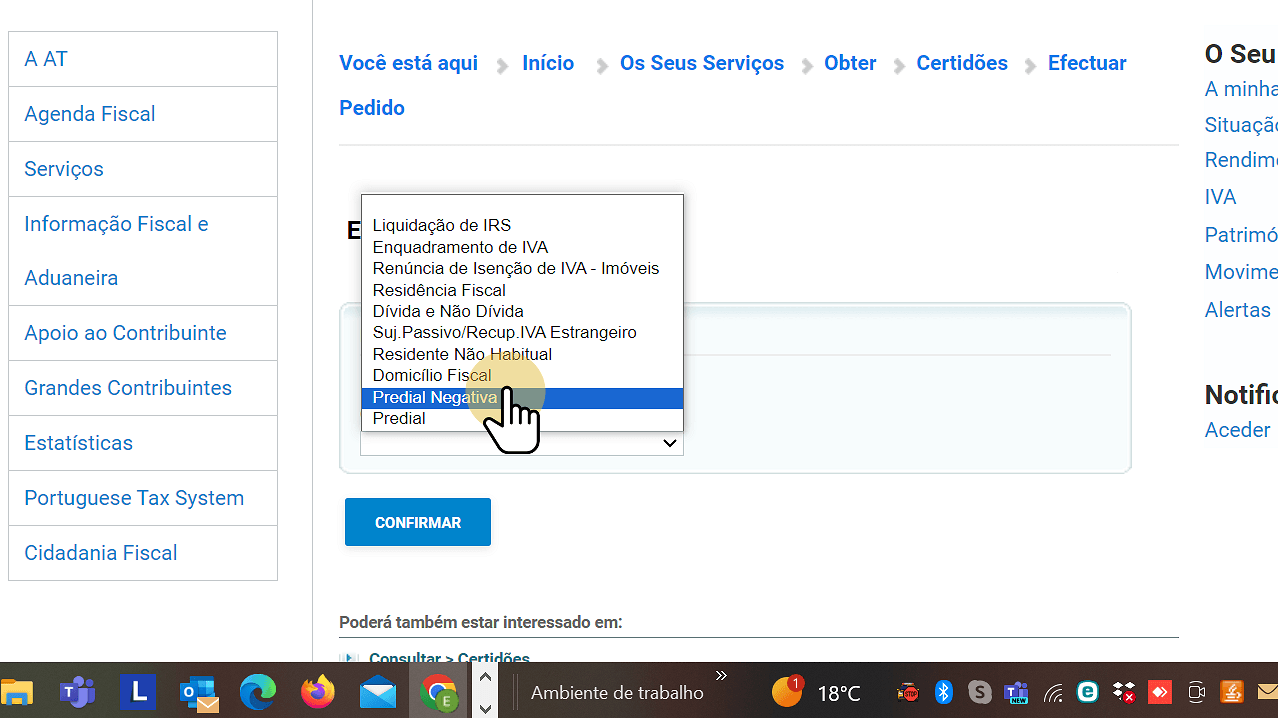Open the Mail app in taskbar
Viewport: 1278px width, 718px height.
(378, 692)
